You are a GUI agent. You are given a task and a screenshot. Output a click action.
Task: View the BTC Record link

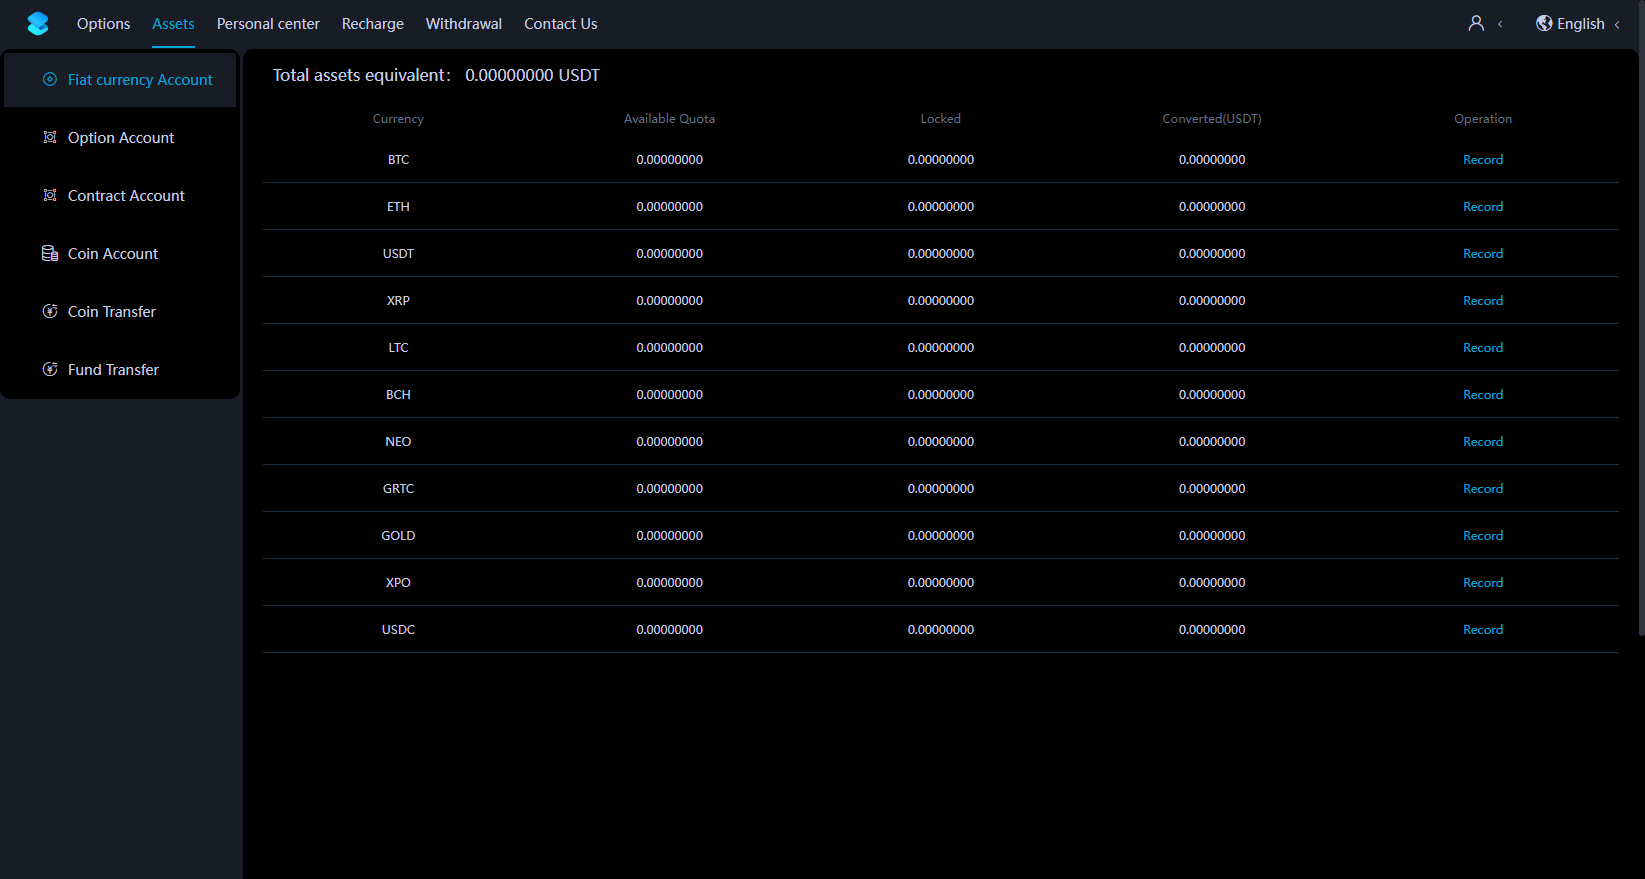(x=1483, y=160)
